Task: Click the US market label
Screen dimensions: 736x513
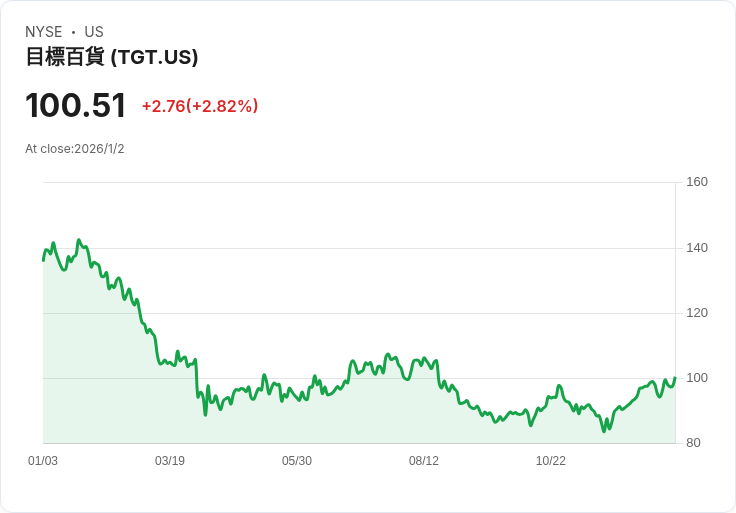Action: [94, 32]
